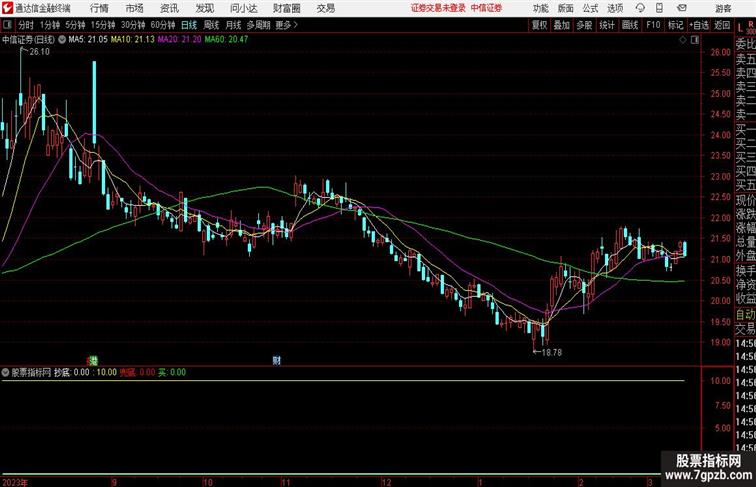Open the 选项 menu

click(615, 8)
